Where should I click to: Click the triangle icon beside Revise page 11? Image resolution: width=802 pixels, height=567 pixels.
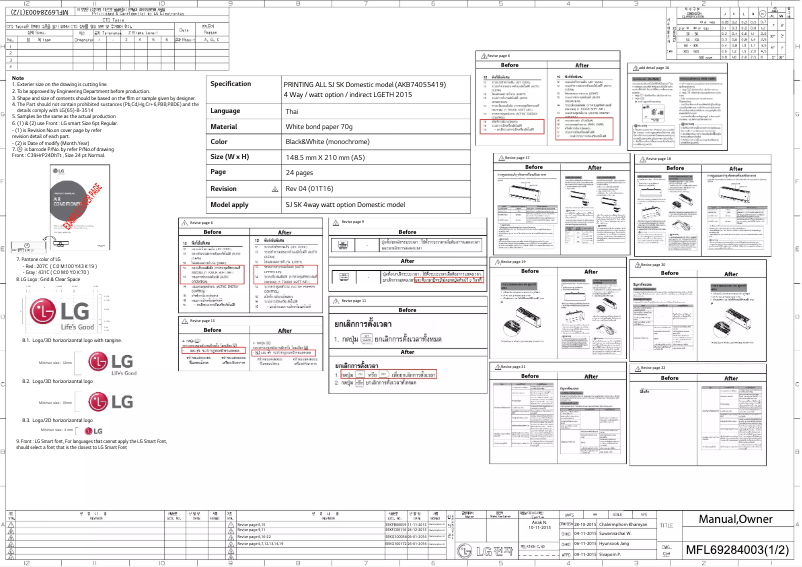tap(334, 300)
